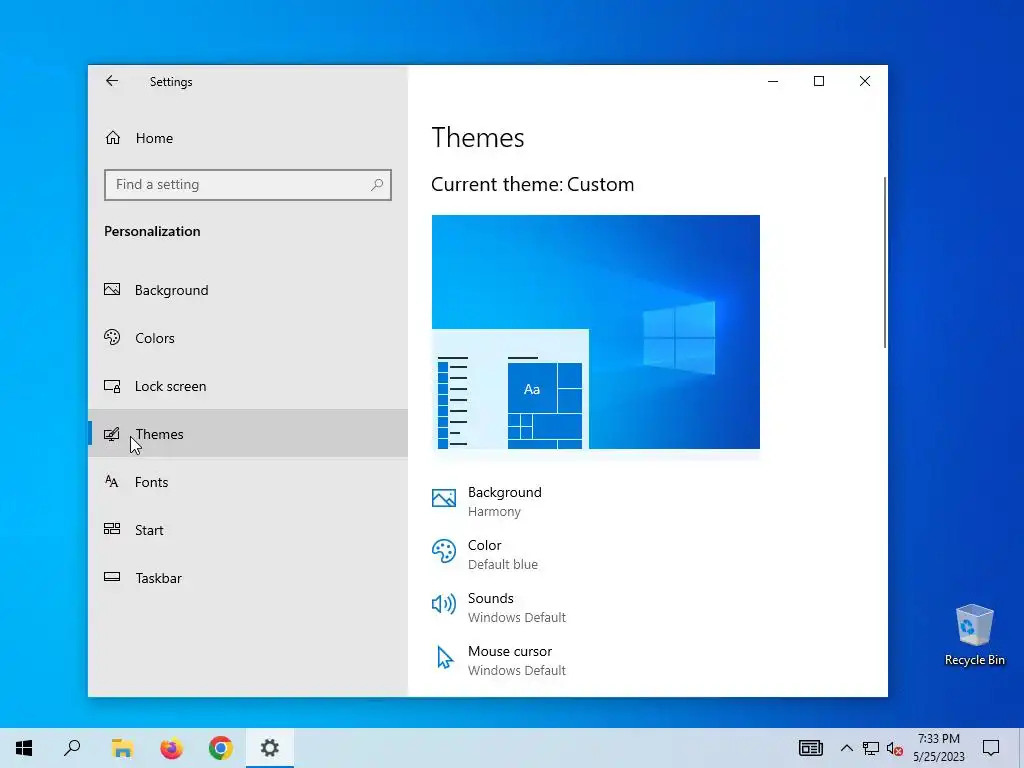
Task: Open the Colors page in sidebar
Action: [248, 338]
